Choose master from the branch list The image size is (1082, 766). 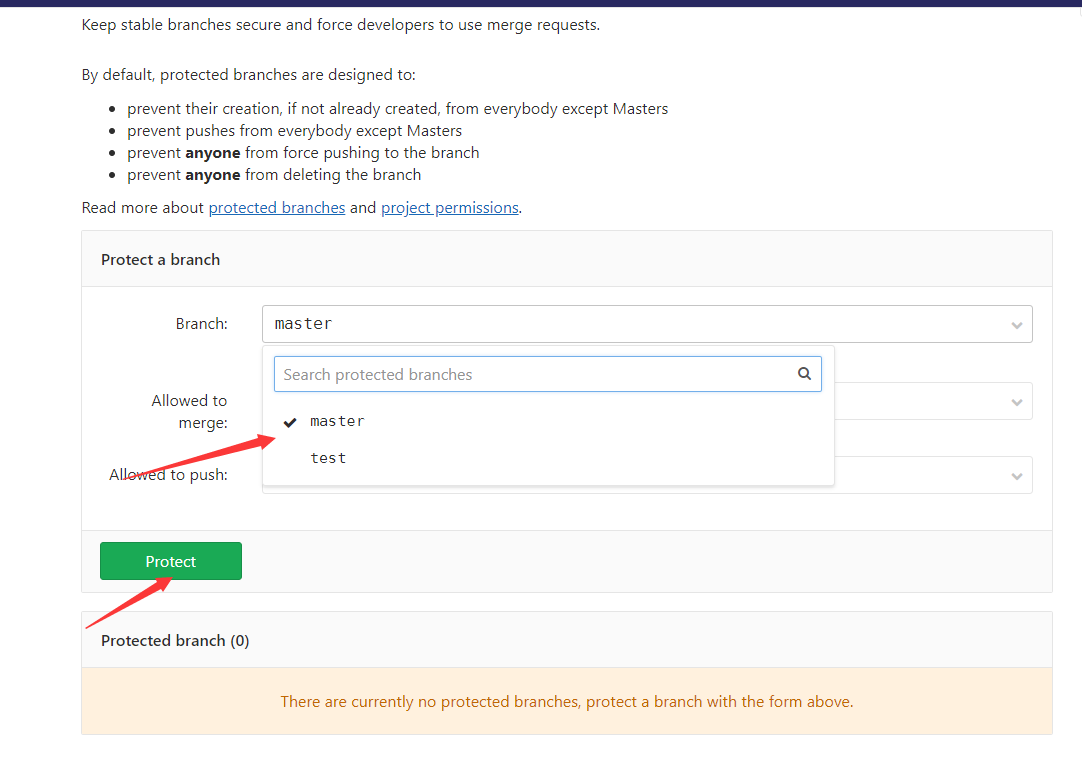click(x=338, y=421)
